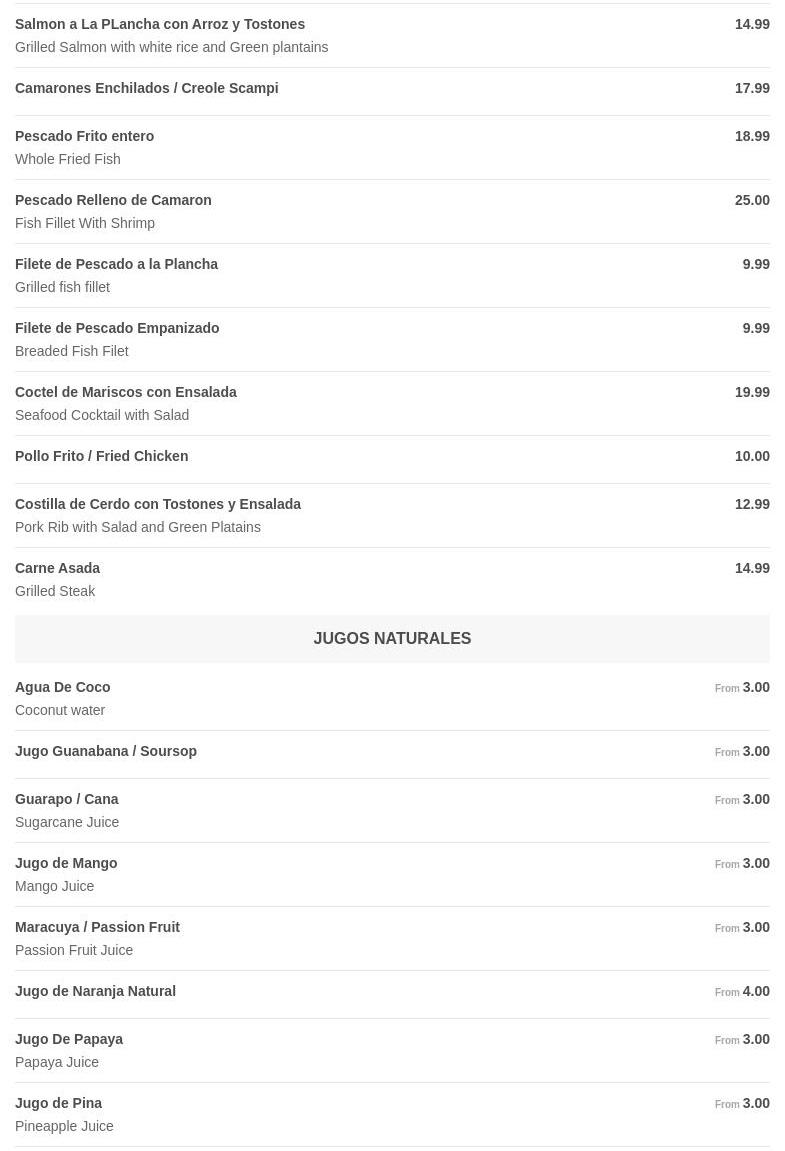Pick Guarapo / Cana sugarcane juice
Image resolution: width=785 pixels, height=1151 pixels.
(x=67, y=799)
